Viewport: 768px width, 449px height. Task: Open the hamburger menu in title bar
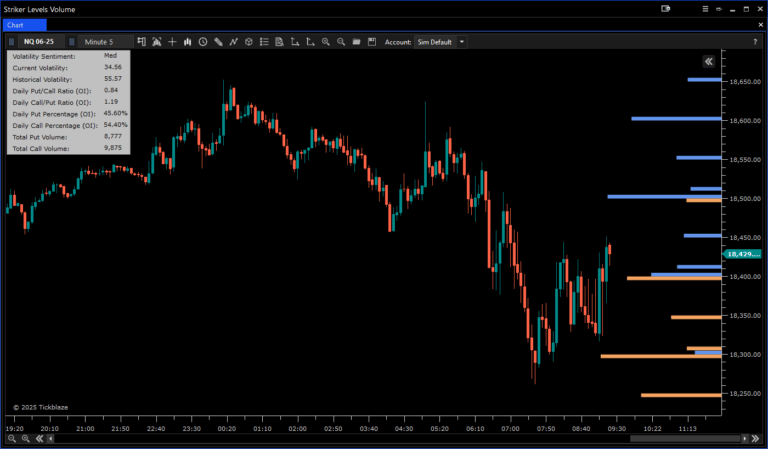point(716,8)
